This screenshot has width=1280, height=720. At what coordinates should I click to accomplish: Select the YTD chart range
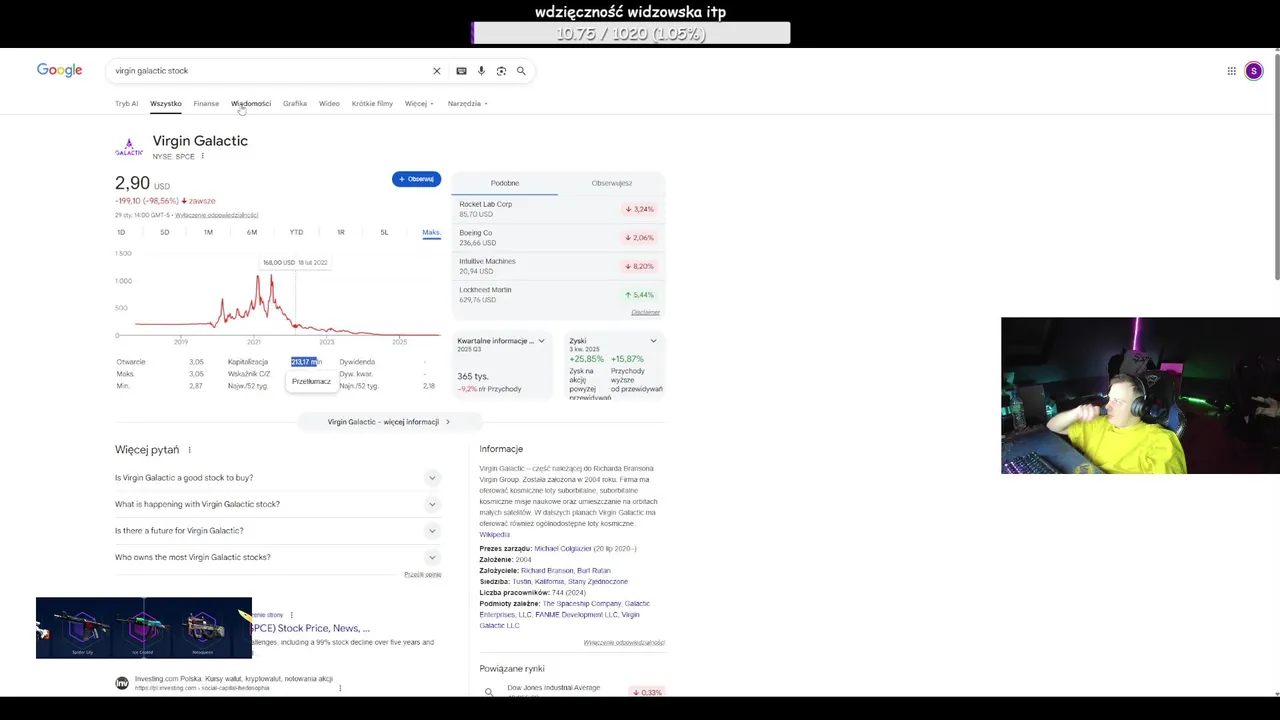296,232
